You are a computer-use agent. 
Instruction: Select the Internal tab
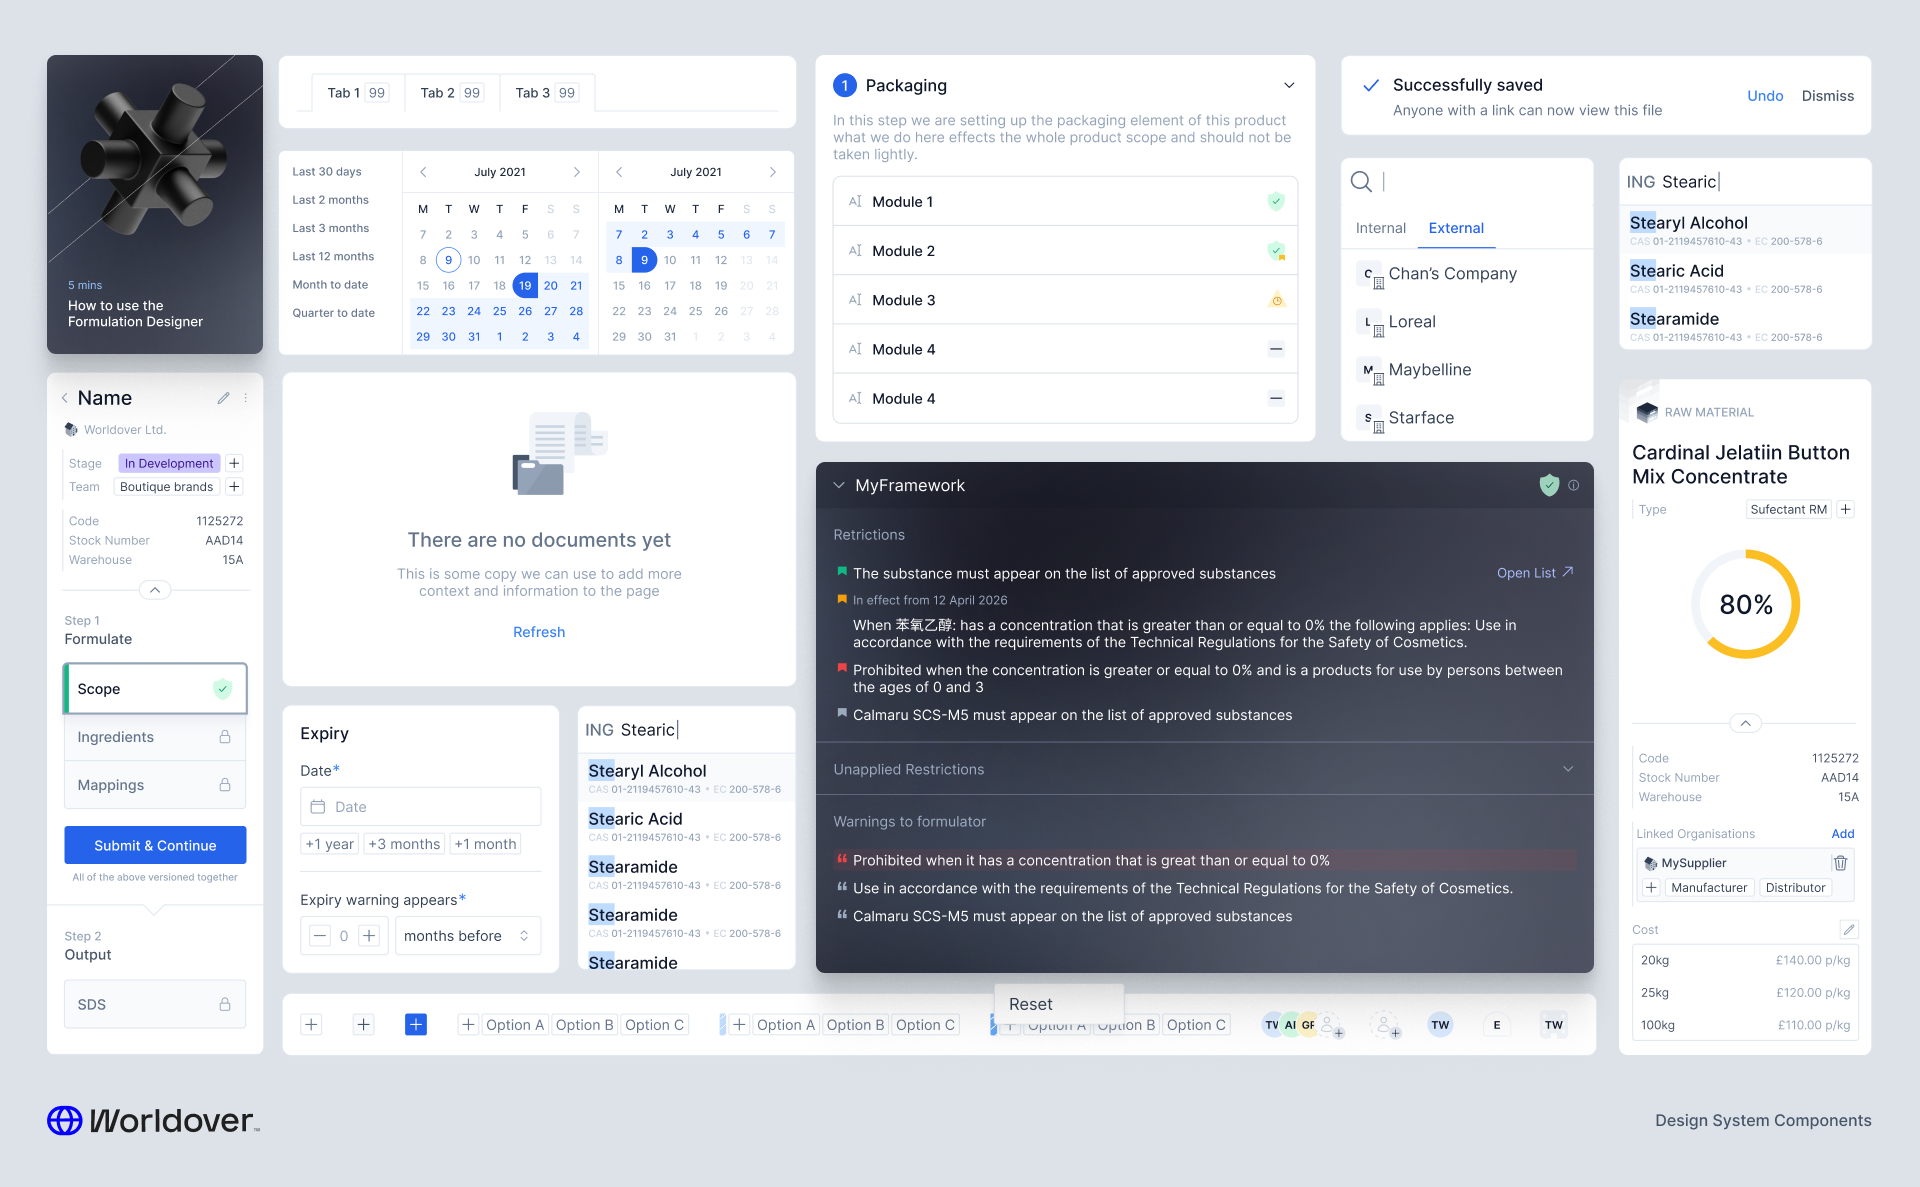click(1380, 228)
